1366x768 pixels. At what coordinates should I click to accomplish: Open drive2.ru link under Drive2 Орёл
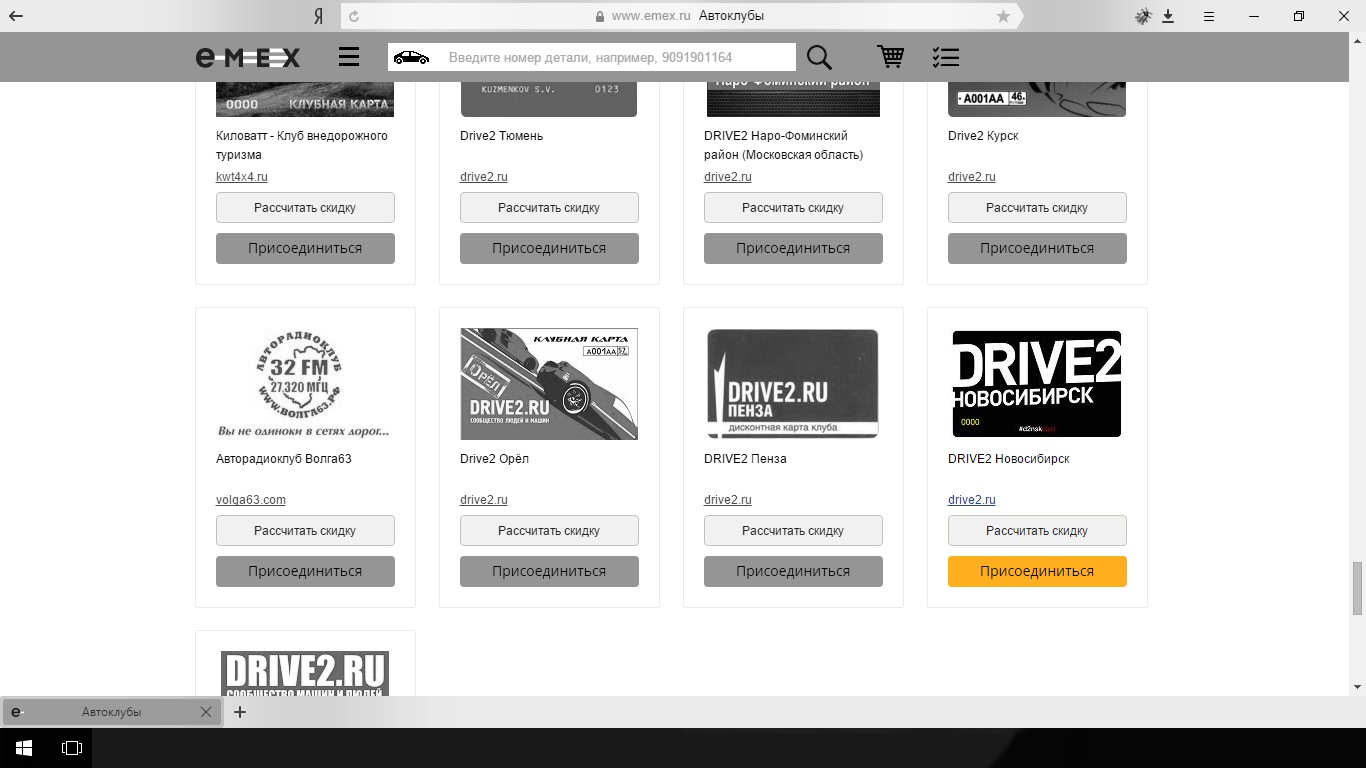[484, 500]
